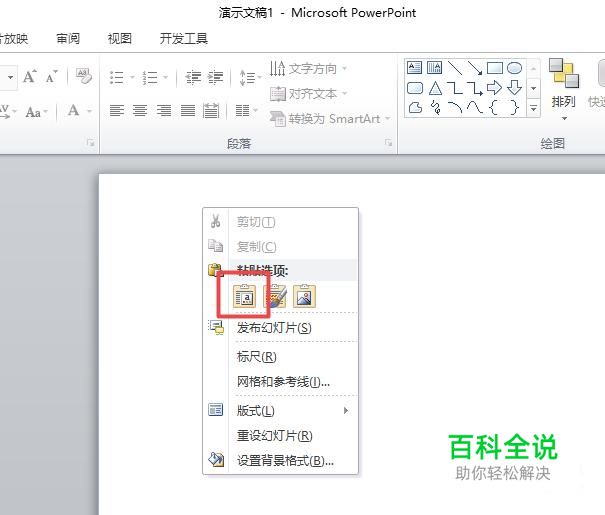
Task: Select the Line shape
Action: coord(455,68)
